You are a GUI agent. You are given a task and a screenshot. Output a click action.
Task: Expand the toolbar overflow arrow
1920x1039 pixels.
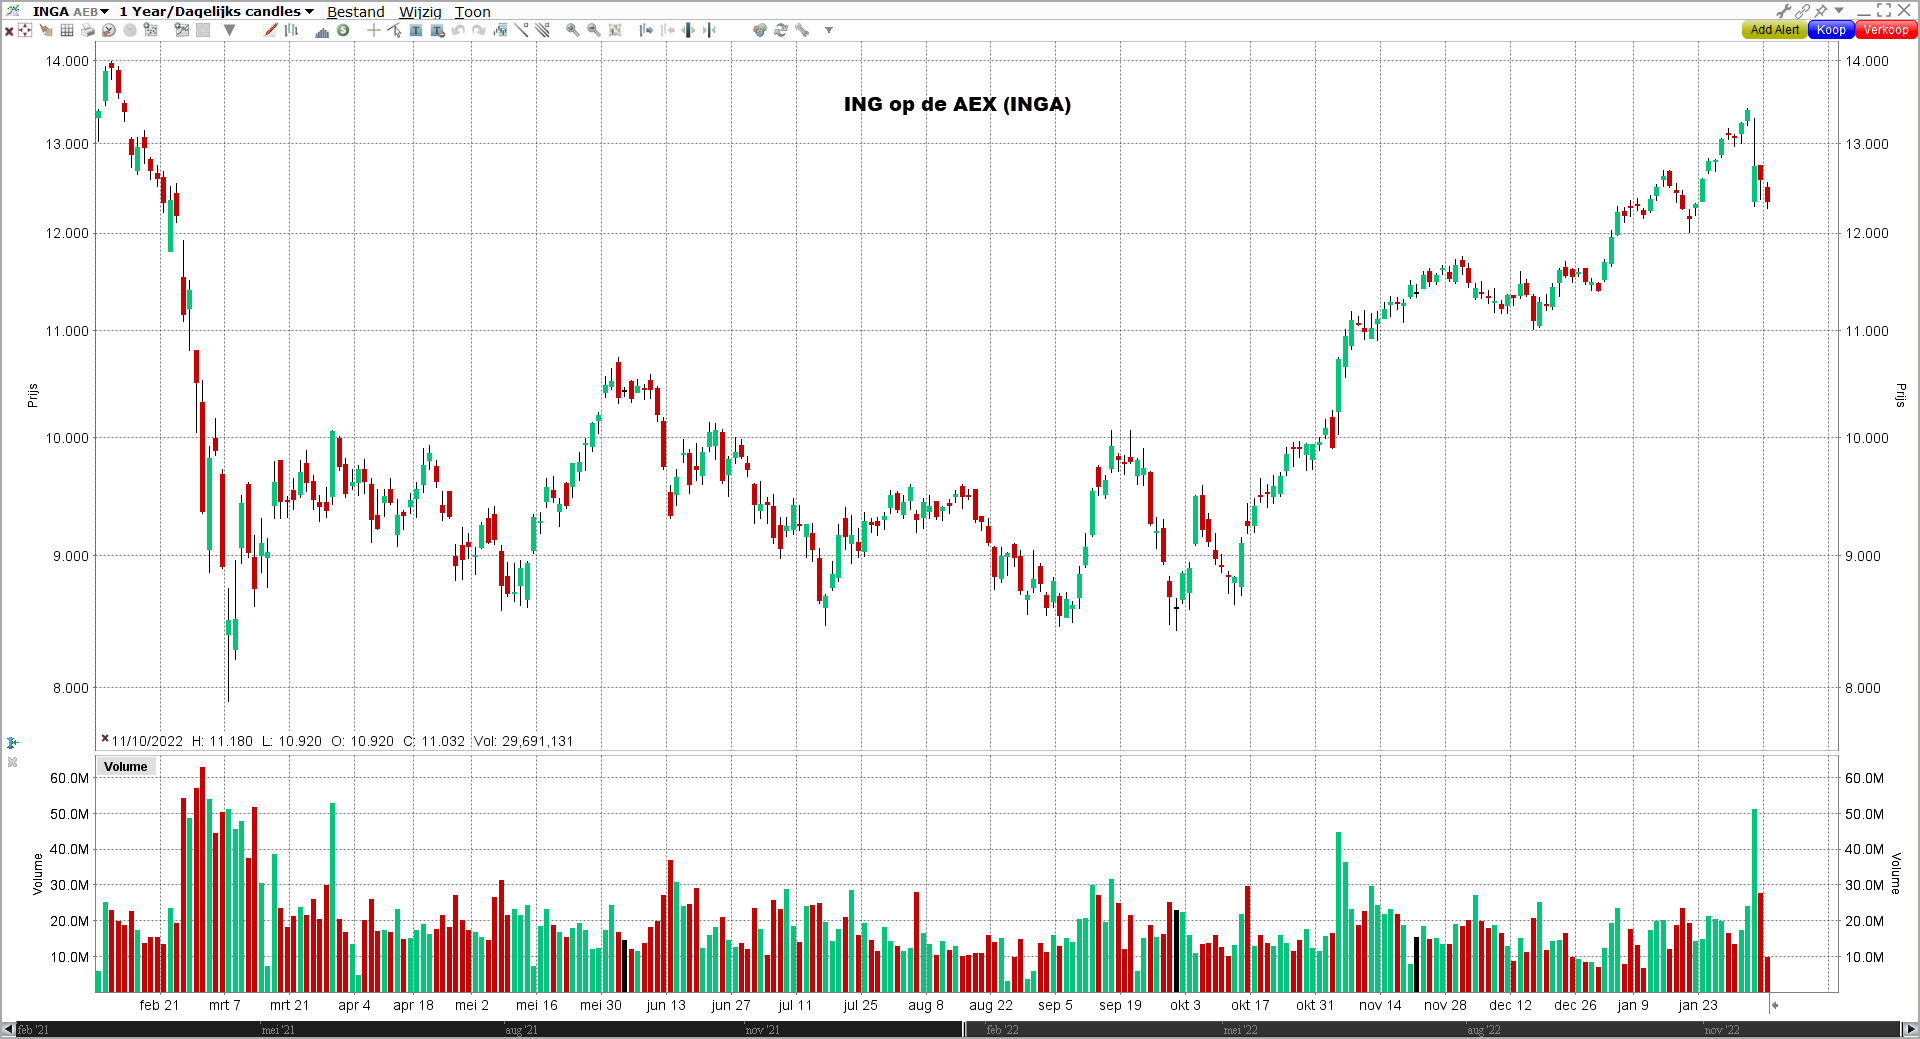[x=829, y=30]
